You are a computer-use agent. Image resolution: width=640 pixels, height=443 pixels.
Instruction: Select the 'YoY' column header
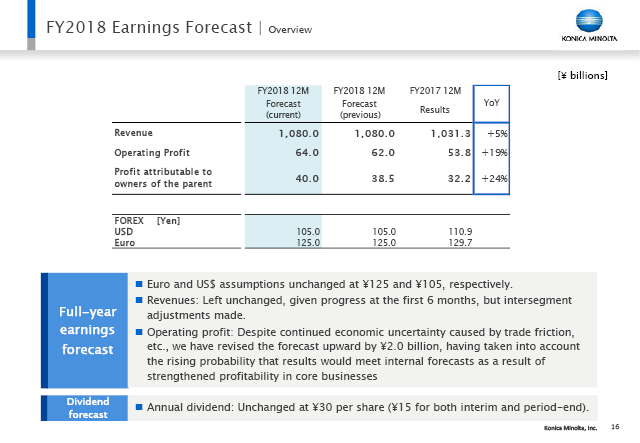pyautogui.click(x=491, y=103)
